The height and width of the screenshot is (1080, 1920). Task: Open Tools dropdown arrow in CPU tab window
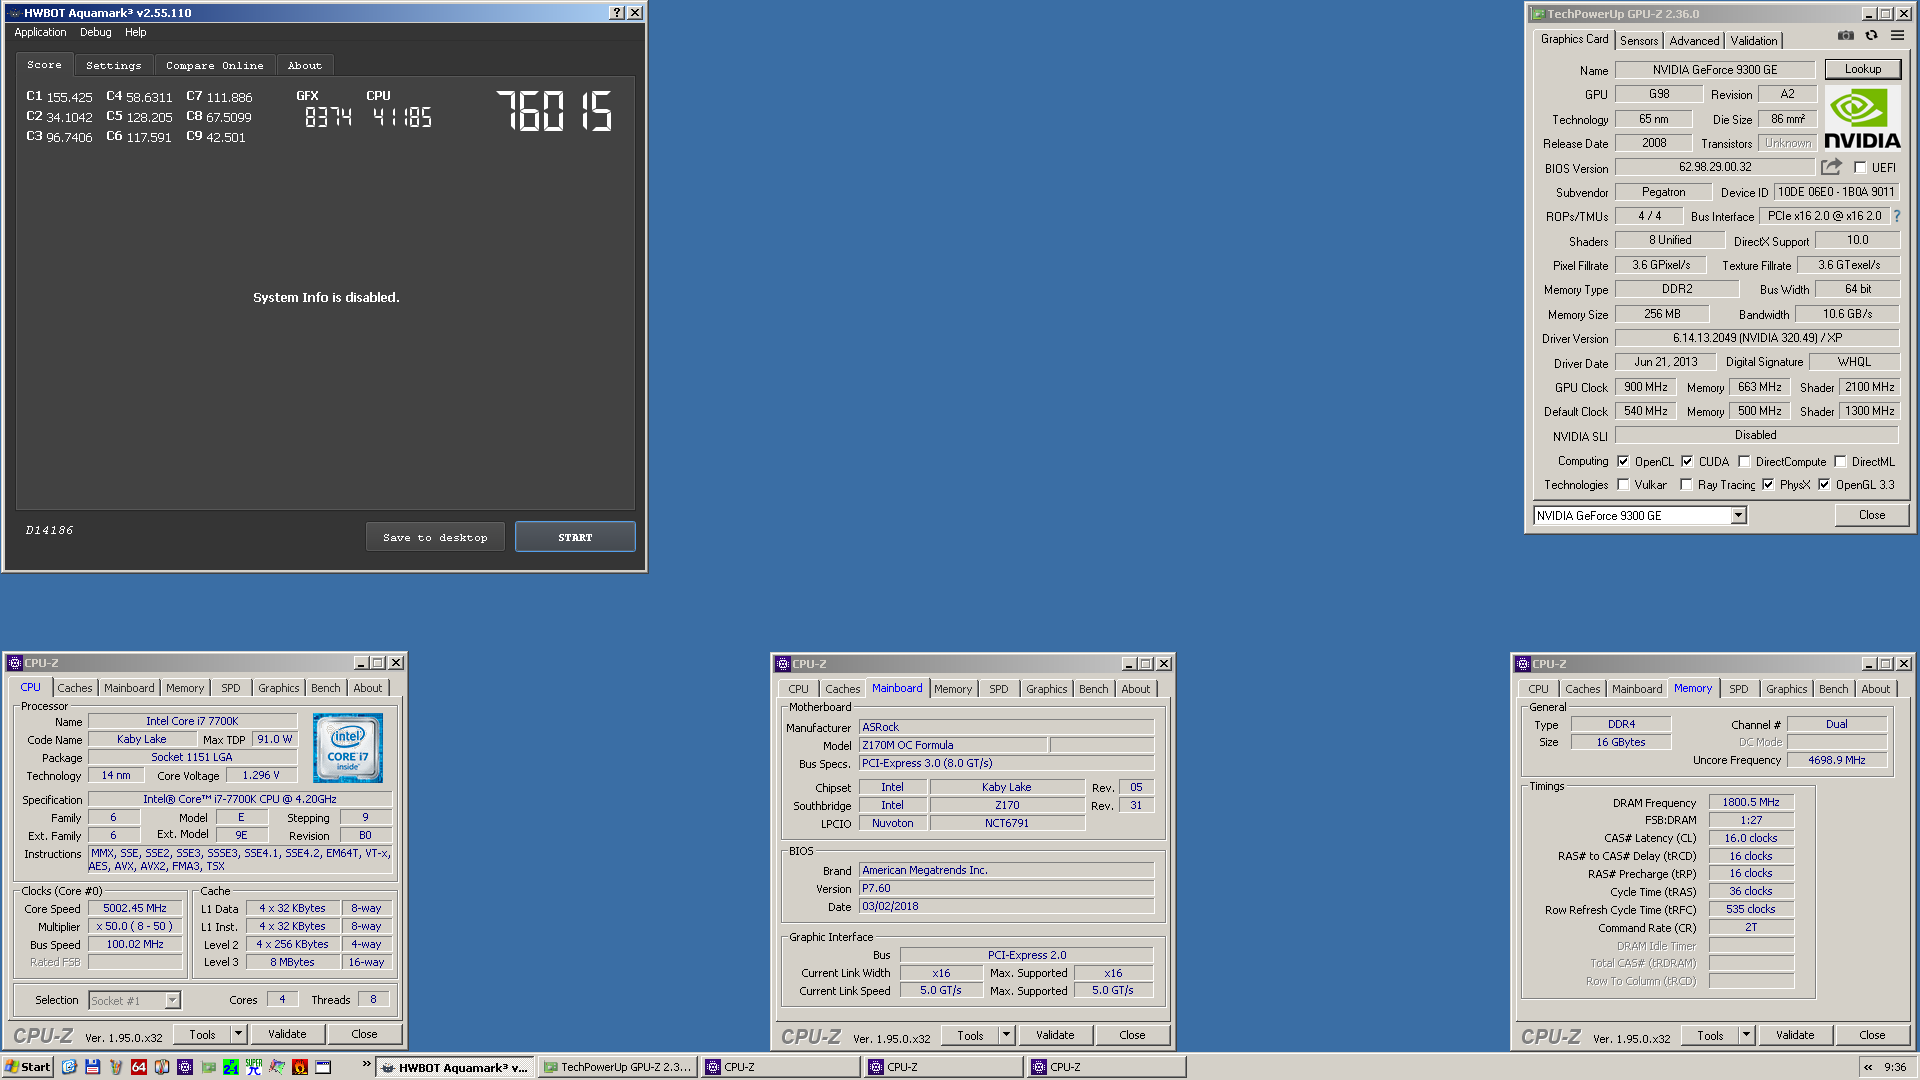click(x=238, y=1034)
